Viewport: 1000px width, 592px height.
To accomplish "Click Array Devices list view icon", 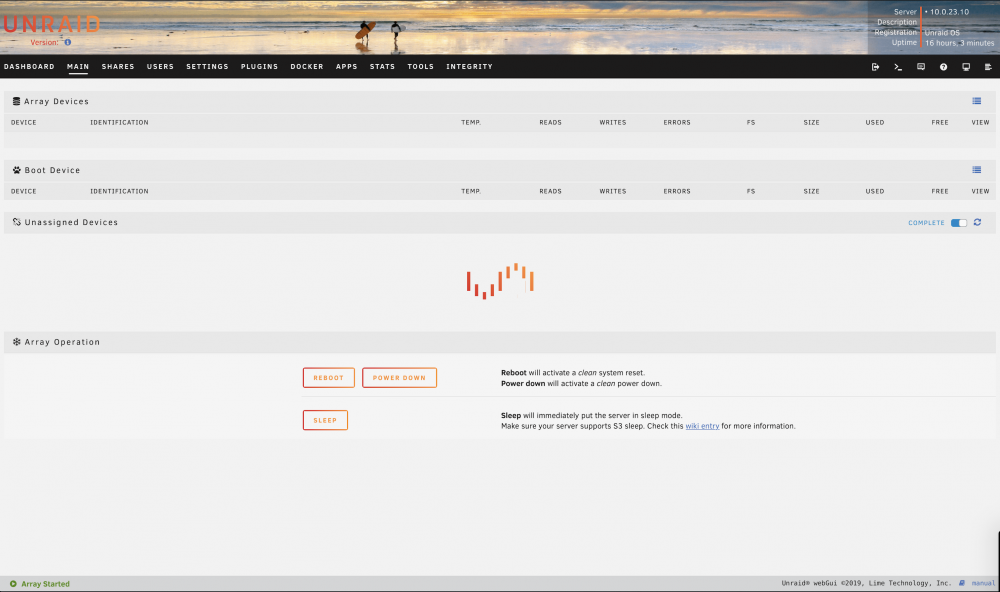I will pyautogui.click(x=976, y=101).
